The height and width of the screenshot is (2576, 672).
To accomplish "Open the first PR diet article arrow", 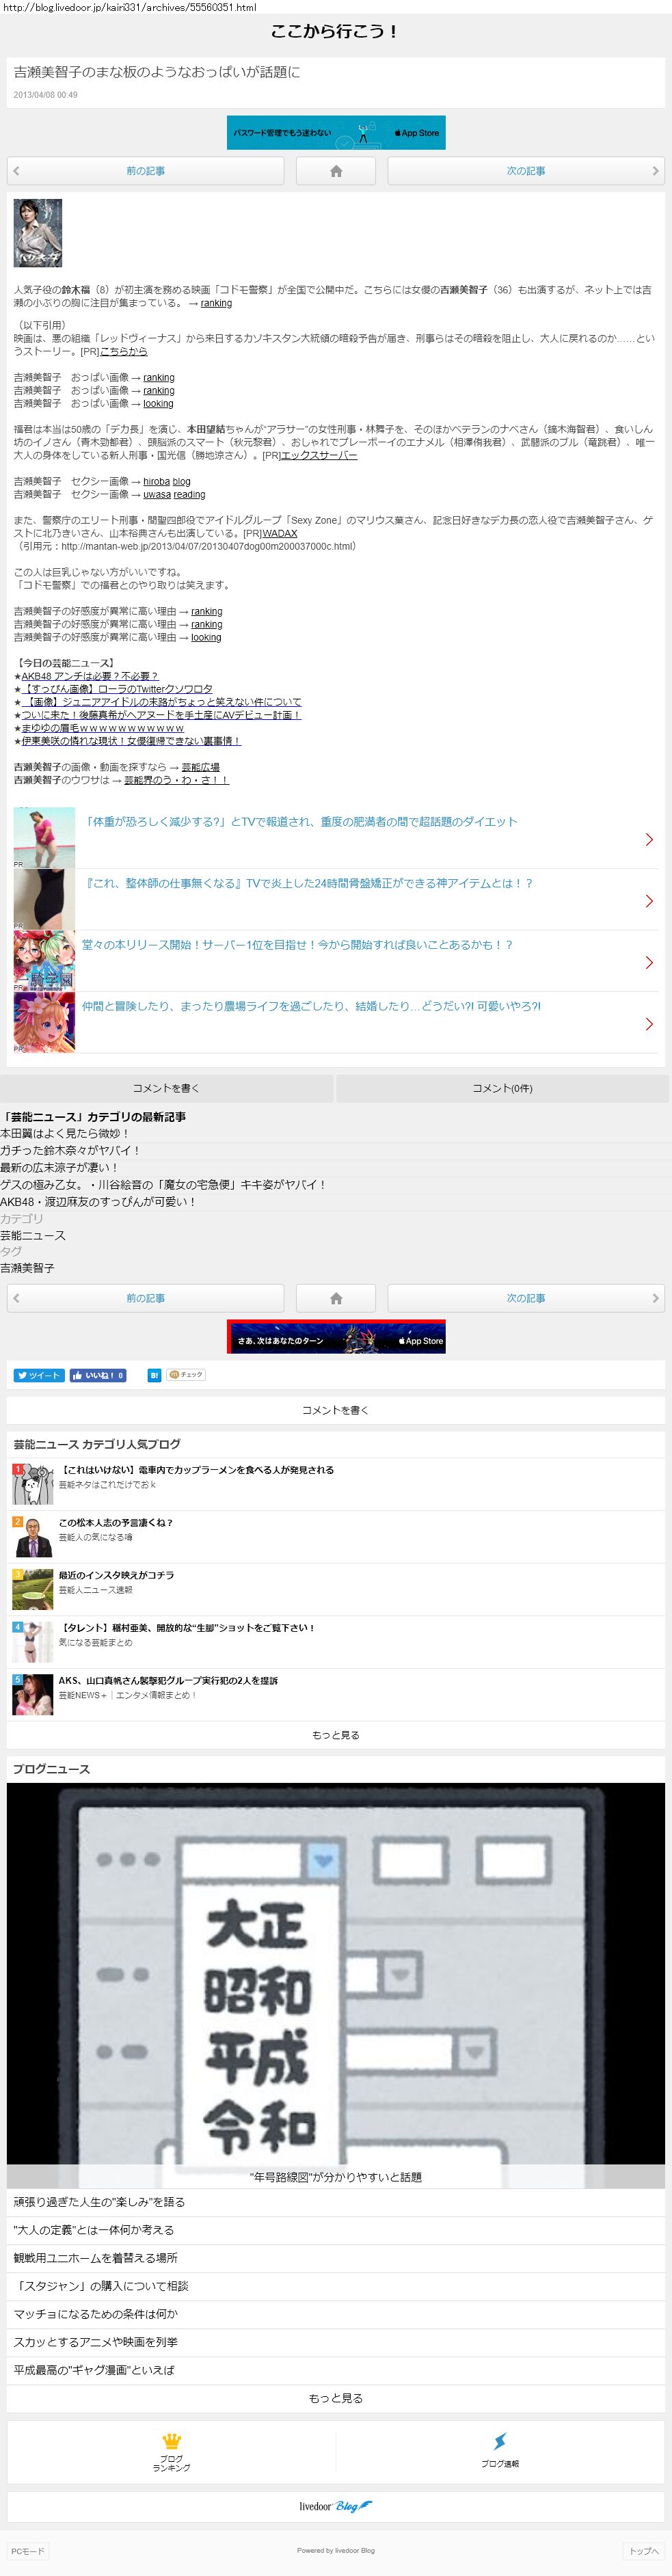I will coord(649,840).
